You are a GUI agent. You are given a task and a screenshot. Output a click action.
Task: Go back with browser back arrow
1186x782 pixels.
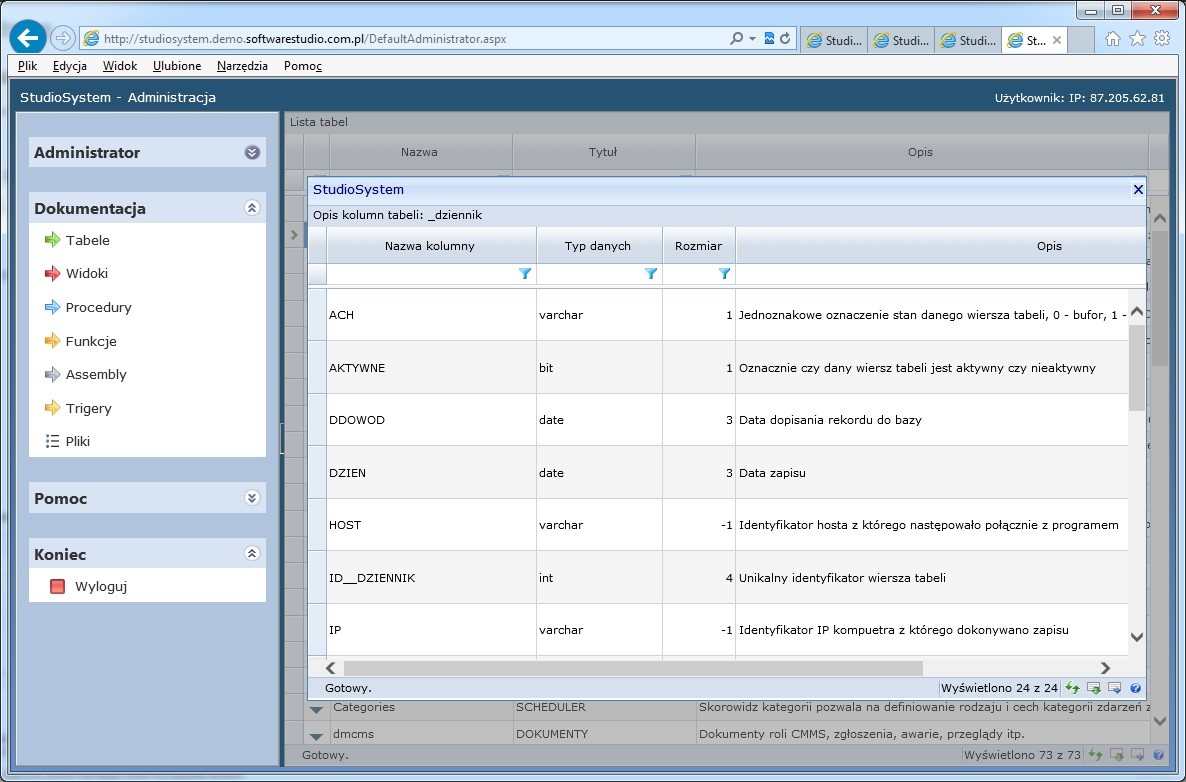(27, 37)
